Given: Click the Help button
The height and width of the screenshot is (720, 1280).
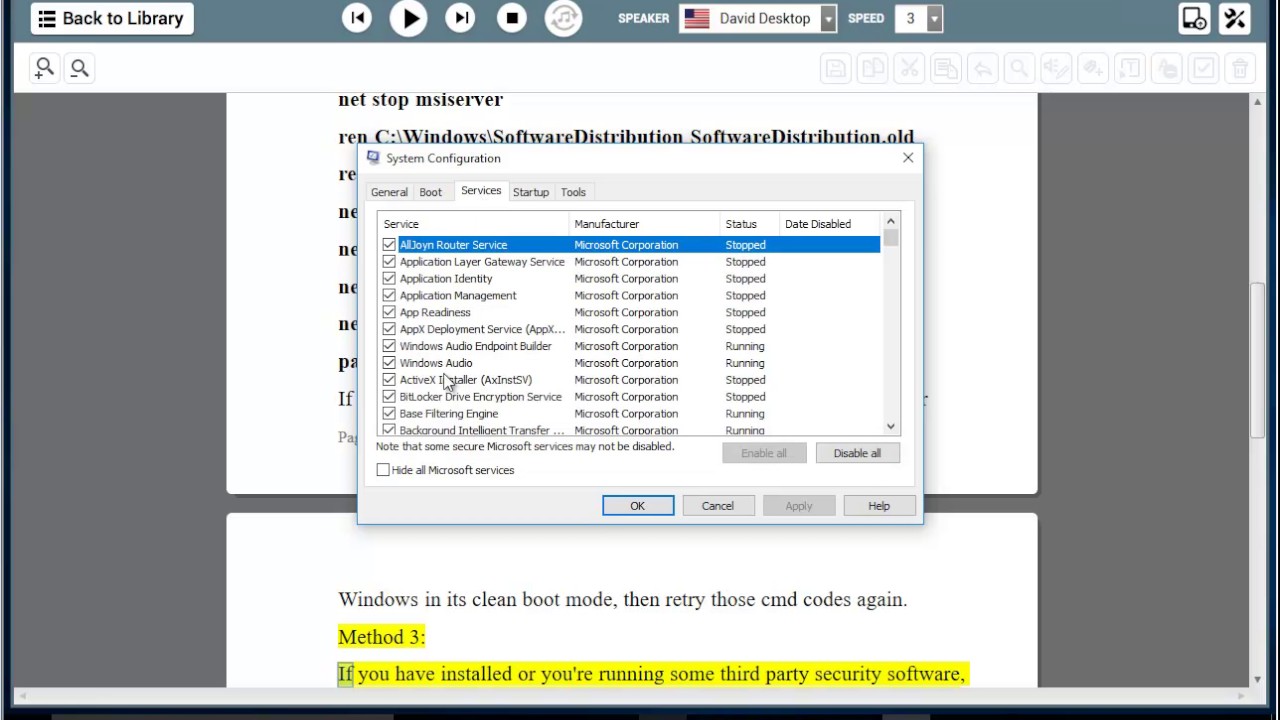Looking at the screenshot, I should [879, 506].
